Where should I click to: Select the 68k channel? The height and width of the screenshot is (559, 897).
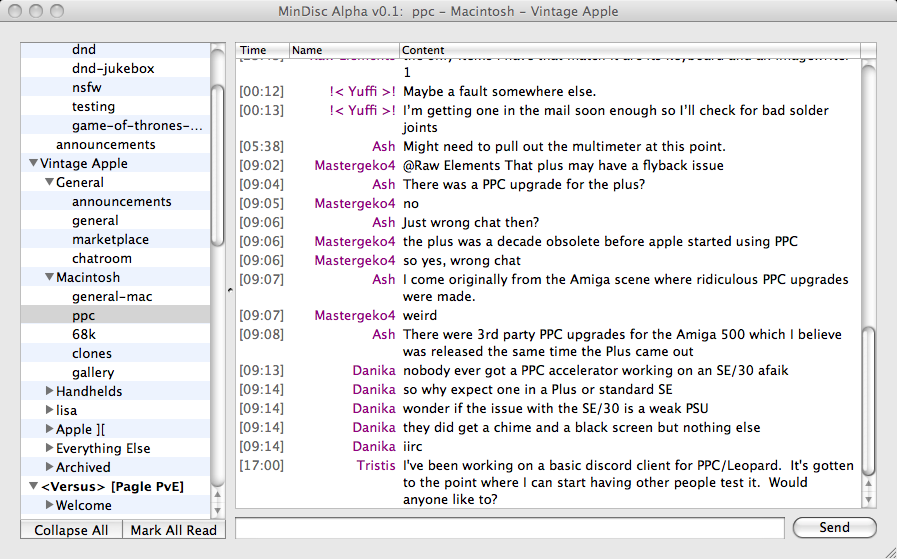point(84,335)
